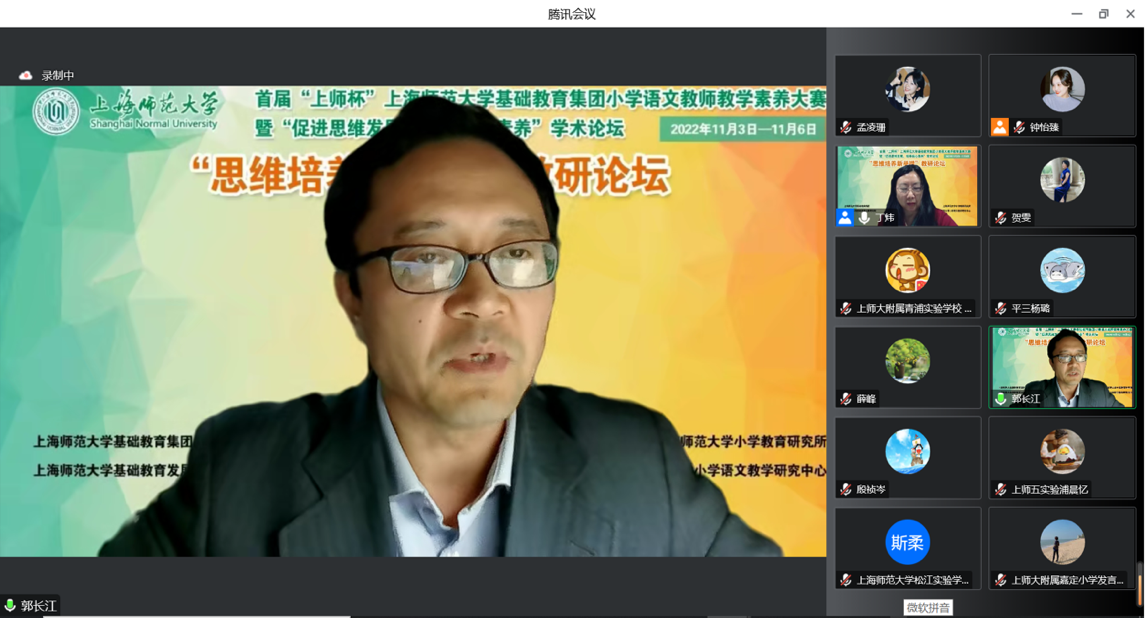
Task: Click the beach photo avatar of 上师大附属嘉定小学
Action: (x=1062, y=542)
